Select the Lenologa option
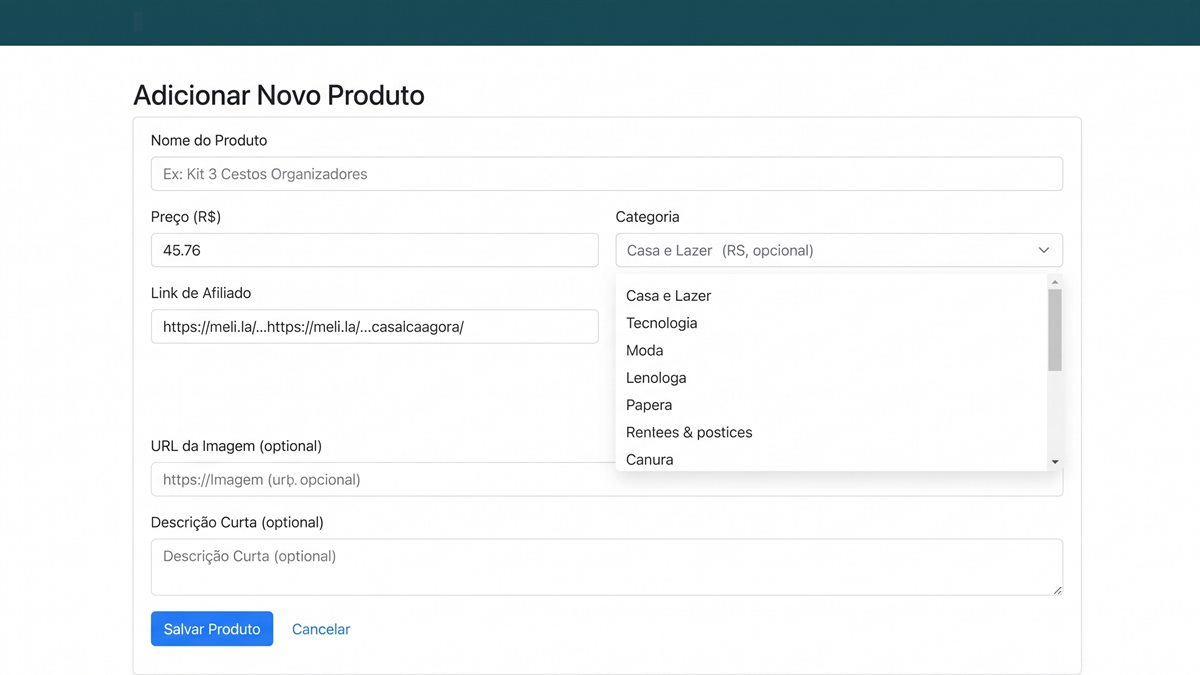 656,378
